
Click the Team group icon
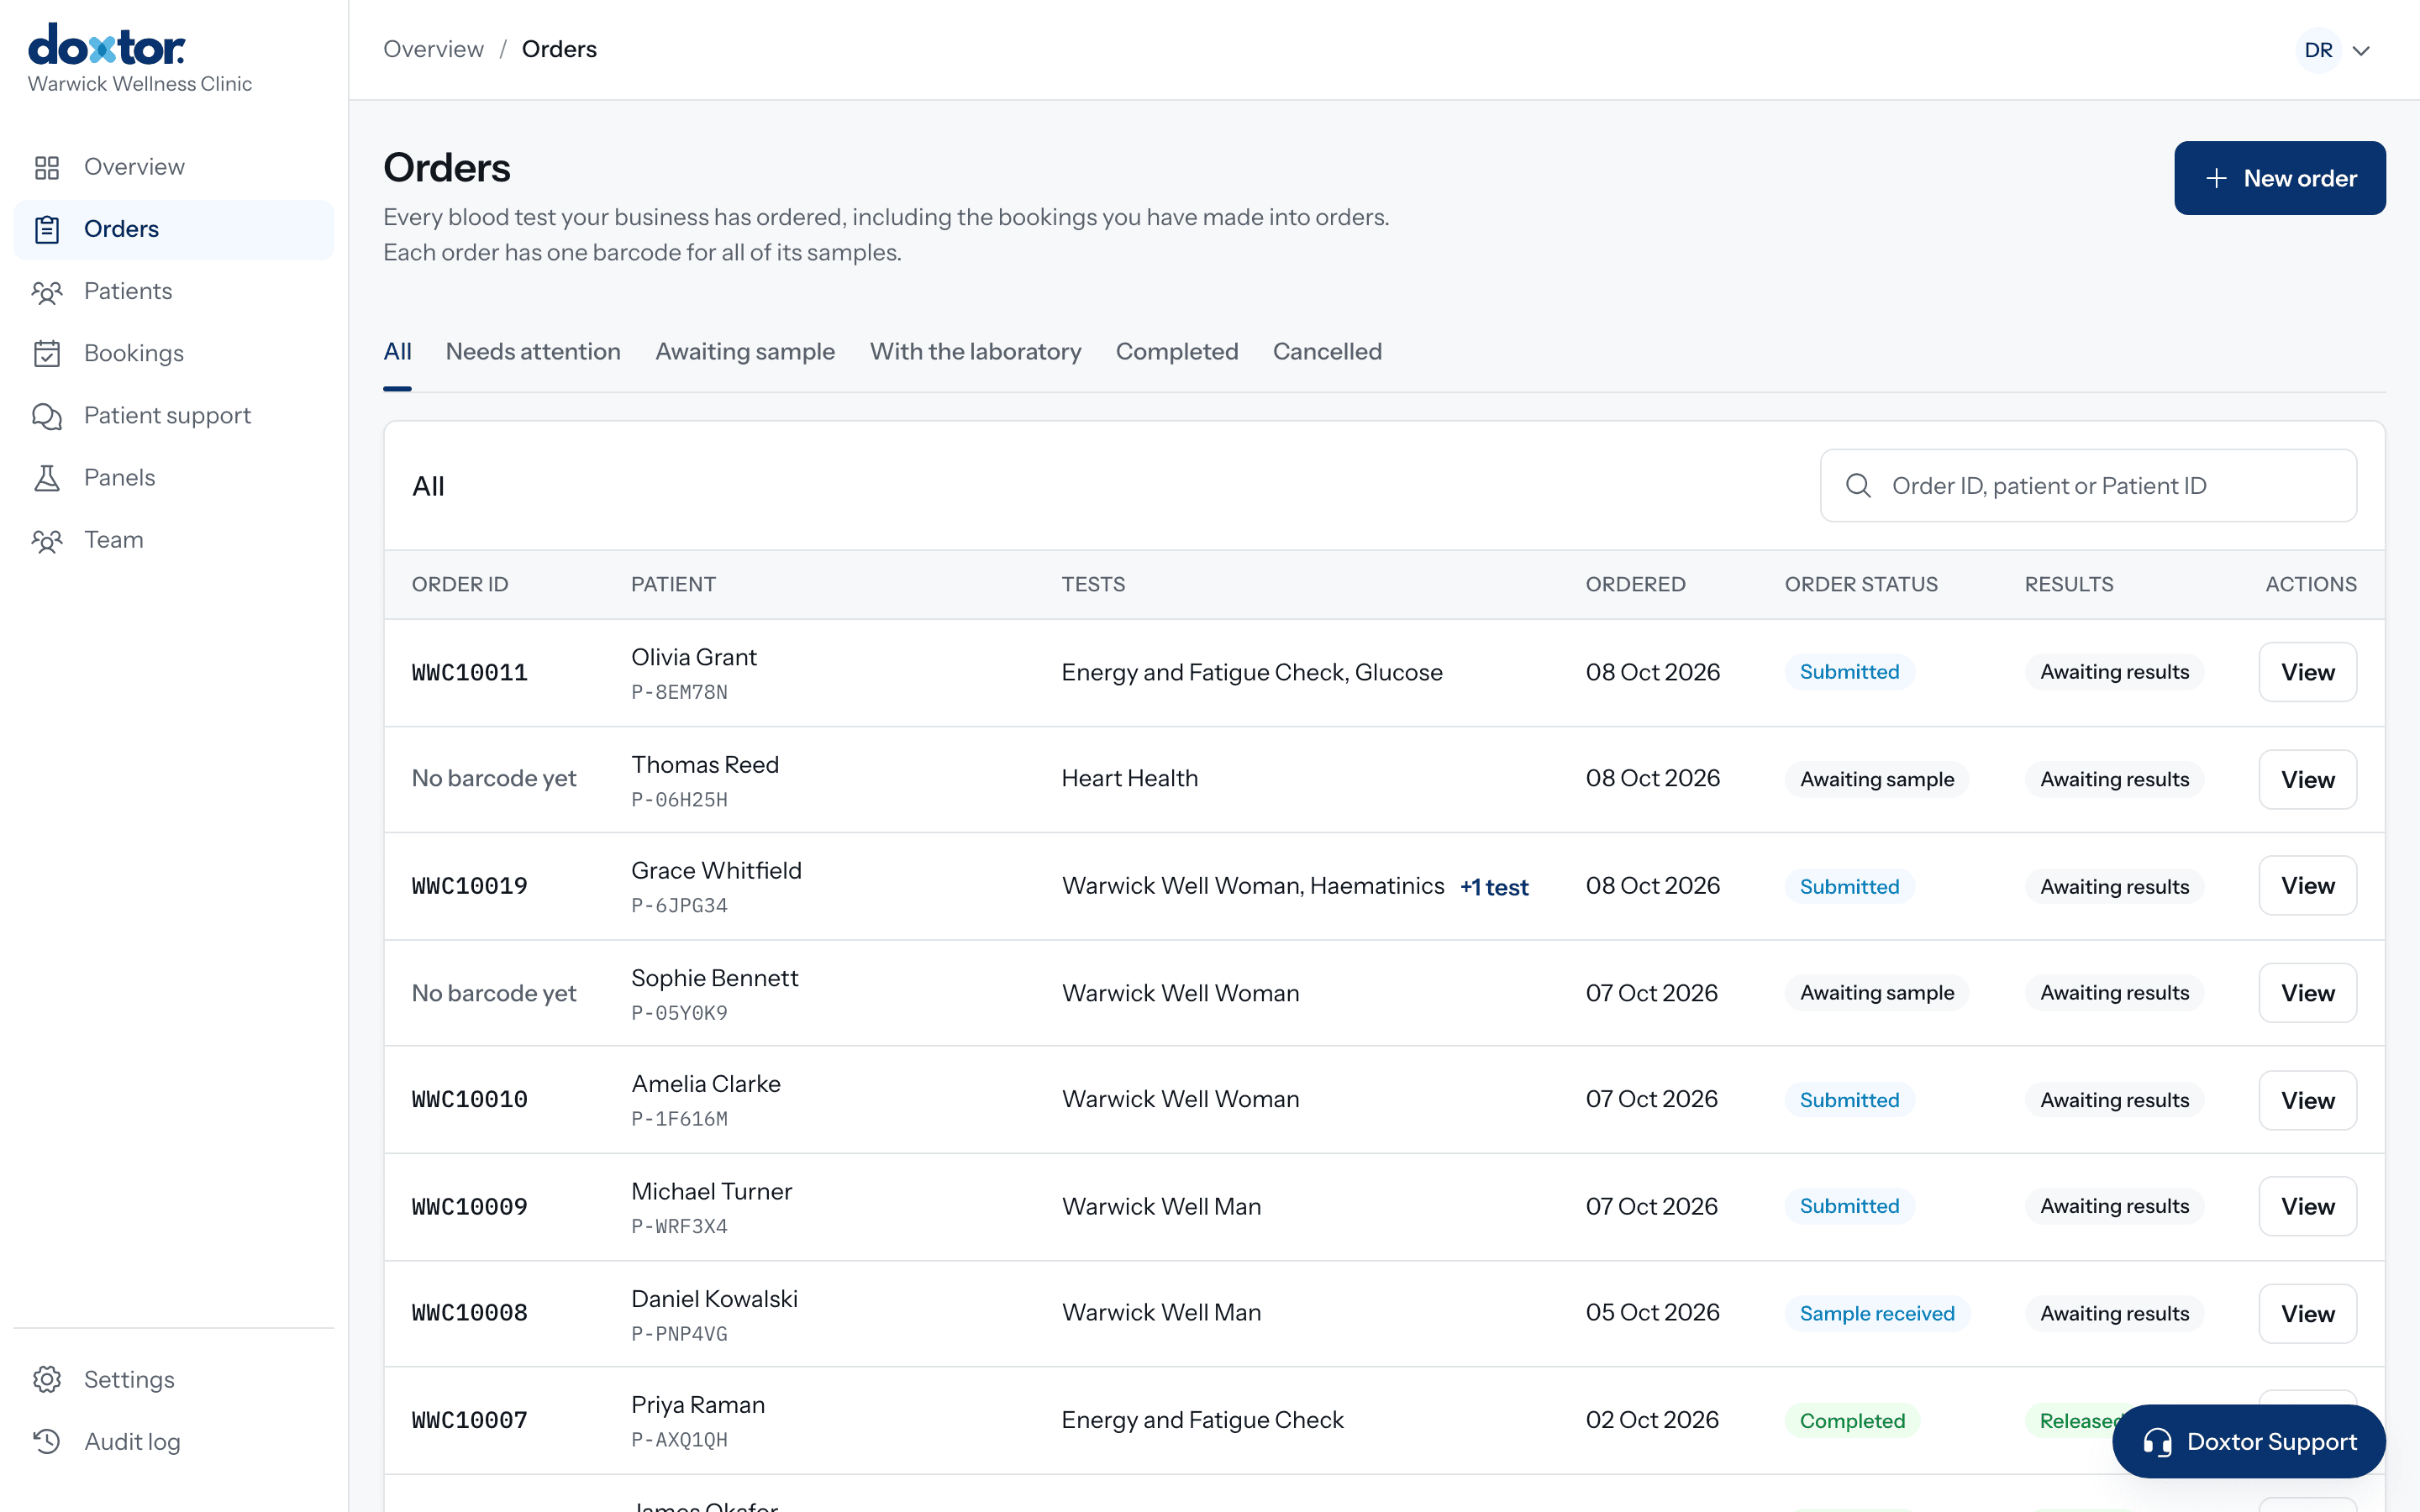coord(47,540)
